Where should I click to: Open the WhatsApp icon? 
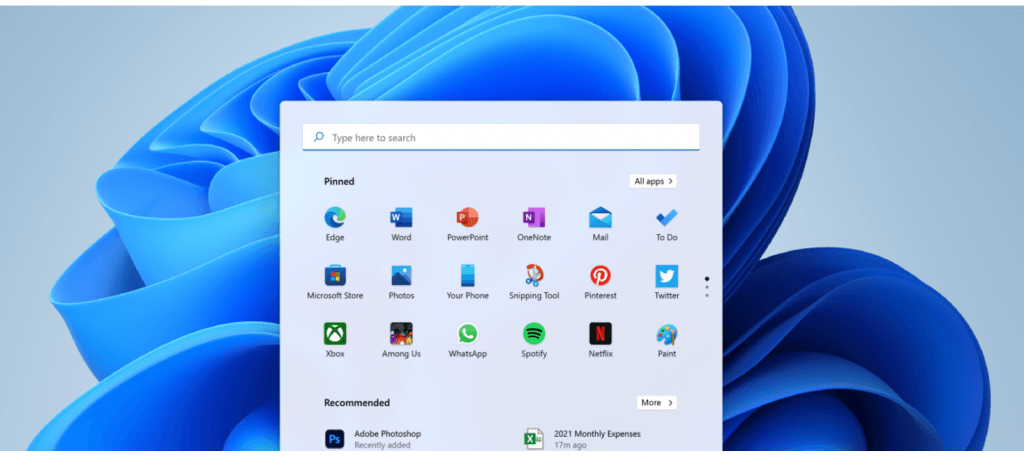coord(468,333)
